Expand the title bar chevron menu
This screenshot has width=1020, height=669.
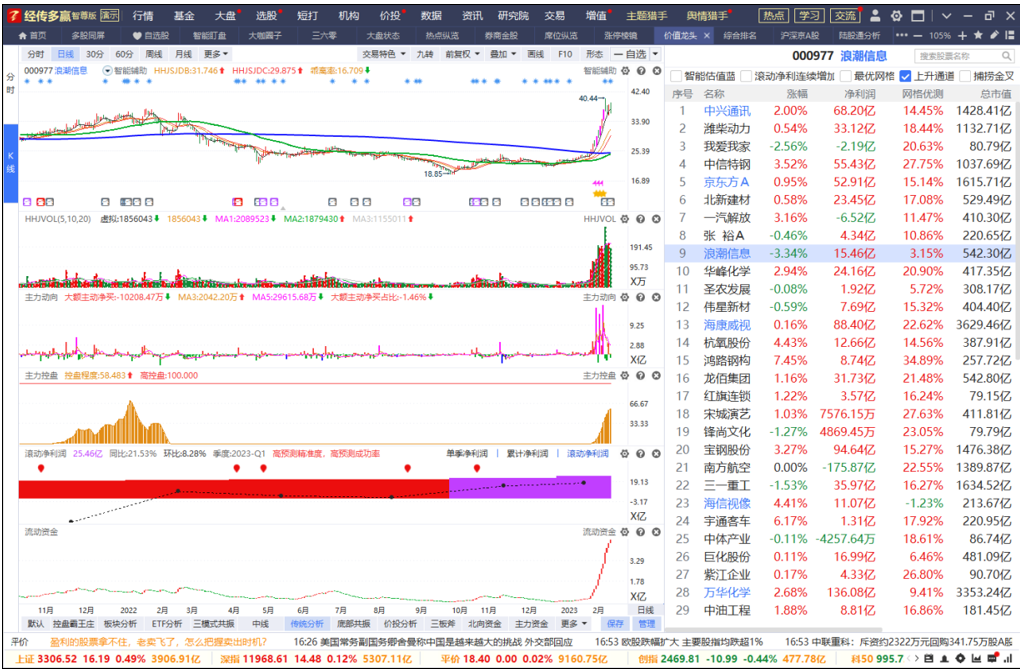pos(946,16)
